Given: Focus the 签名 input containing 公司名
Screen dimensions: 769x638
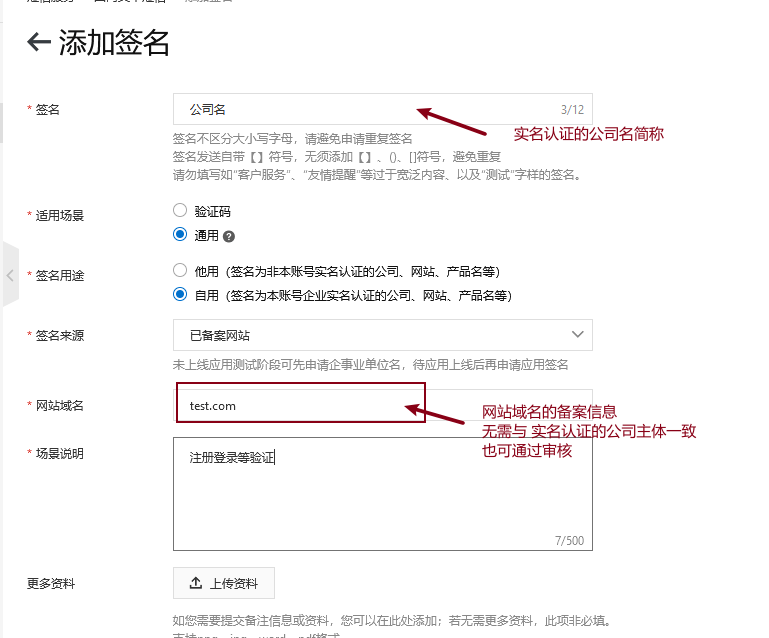Looking at the screenshot, I should (x=360, y=109).
